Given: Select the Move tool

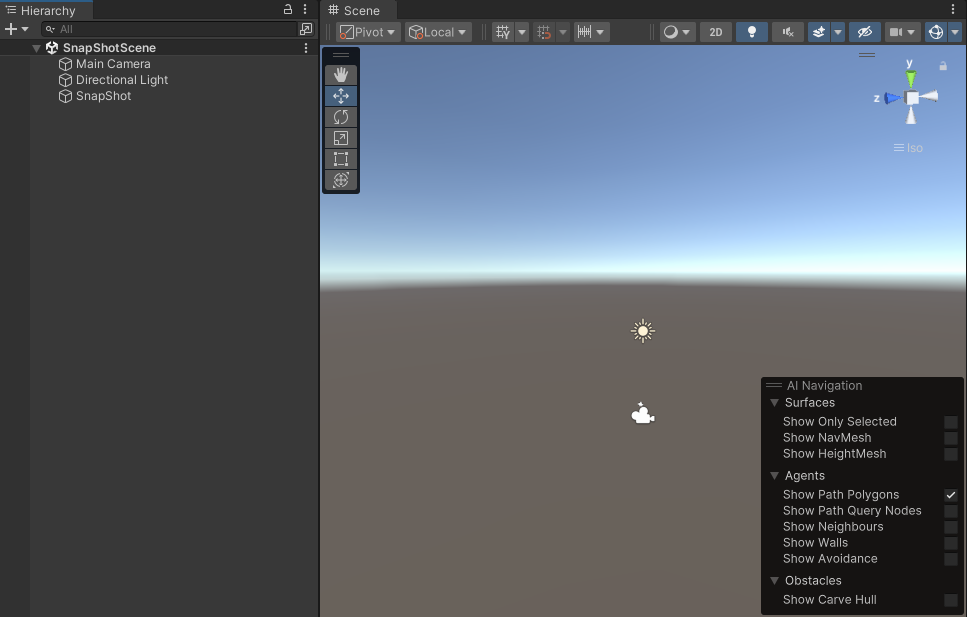Looking at the screenshot, I should 341,96.
